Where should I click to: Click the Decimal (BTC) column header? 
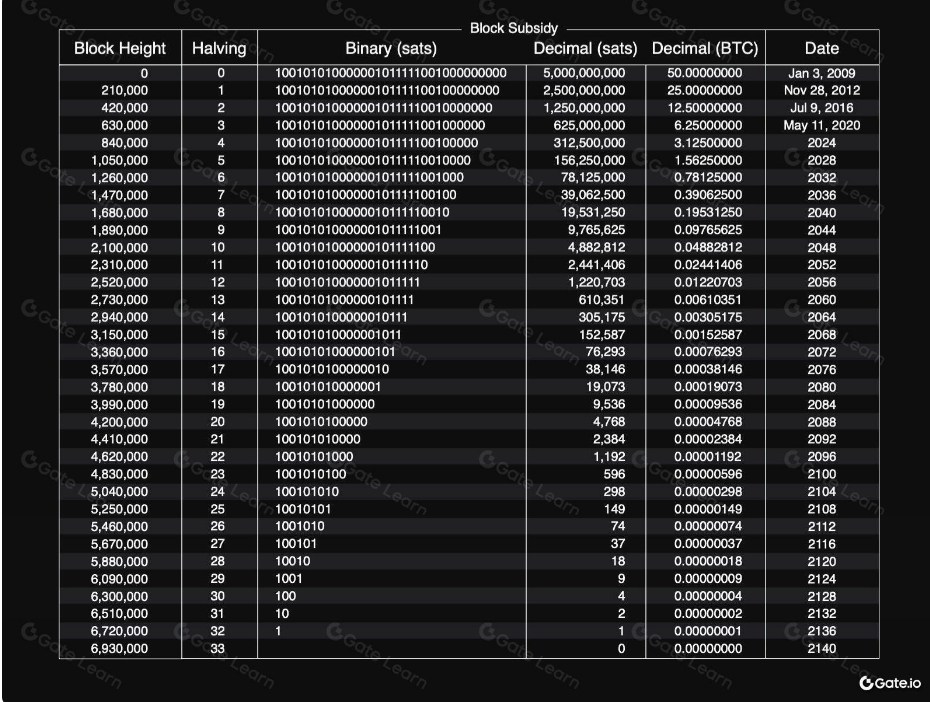tap(705, 49)
